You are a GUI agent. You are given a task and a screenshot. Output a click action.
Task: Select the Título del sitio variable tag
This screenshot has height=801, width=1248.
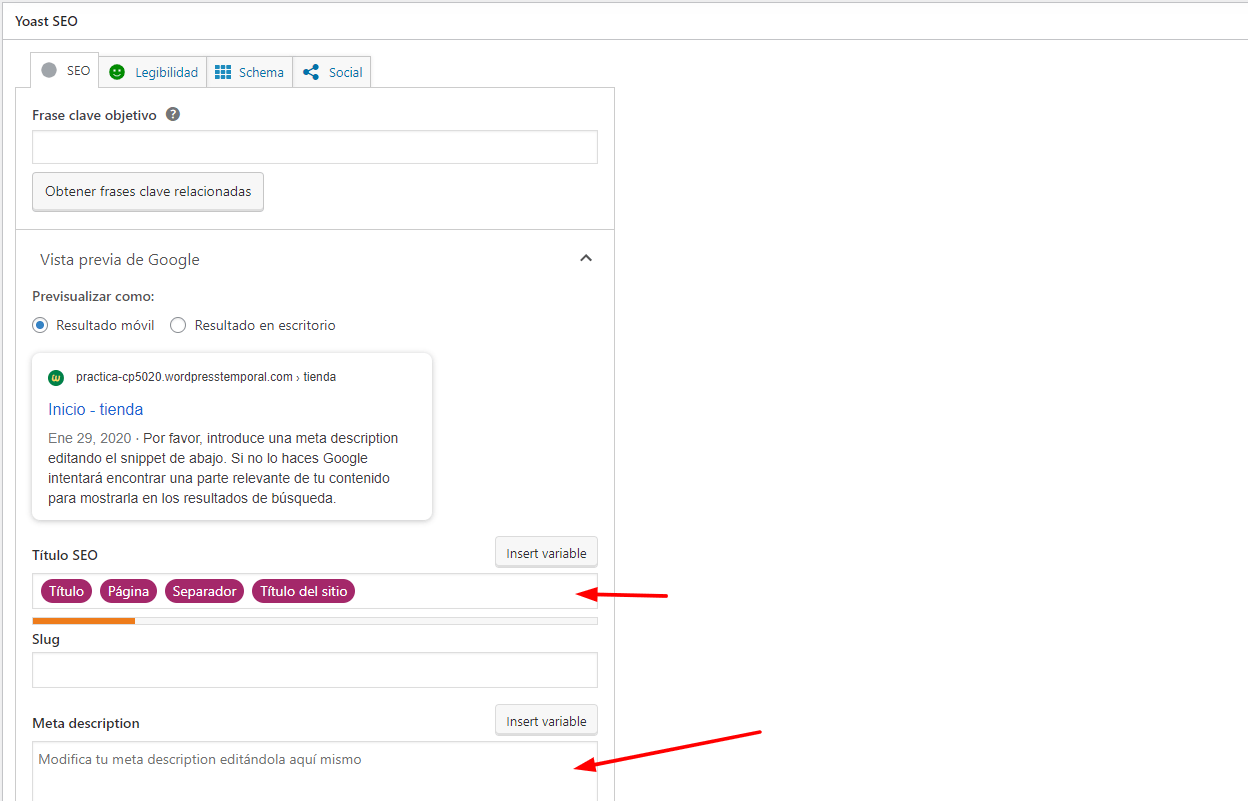[303, 591]
